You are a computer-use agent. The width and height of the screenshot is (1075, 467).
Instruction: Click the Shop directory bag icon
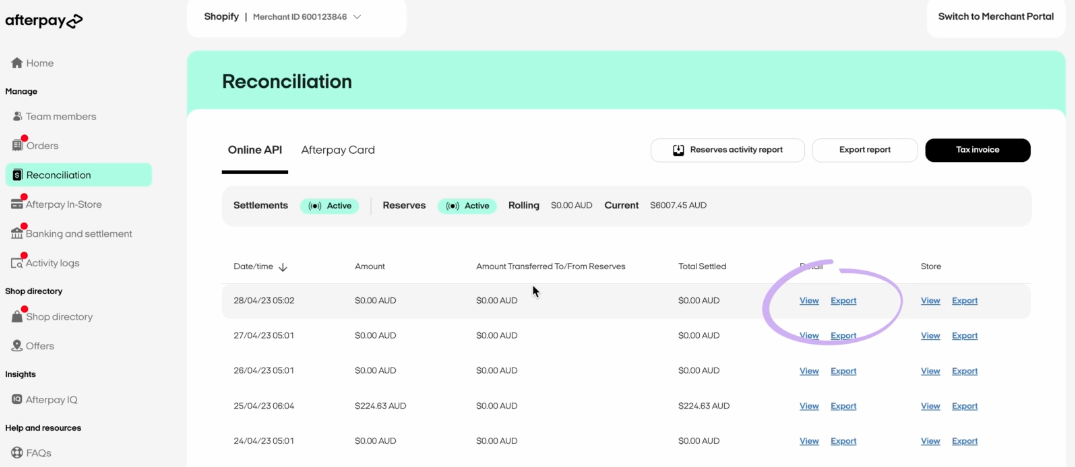pos(17,317)
